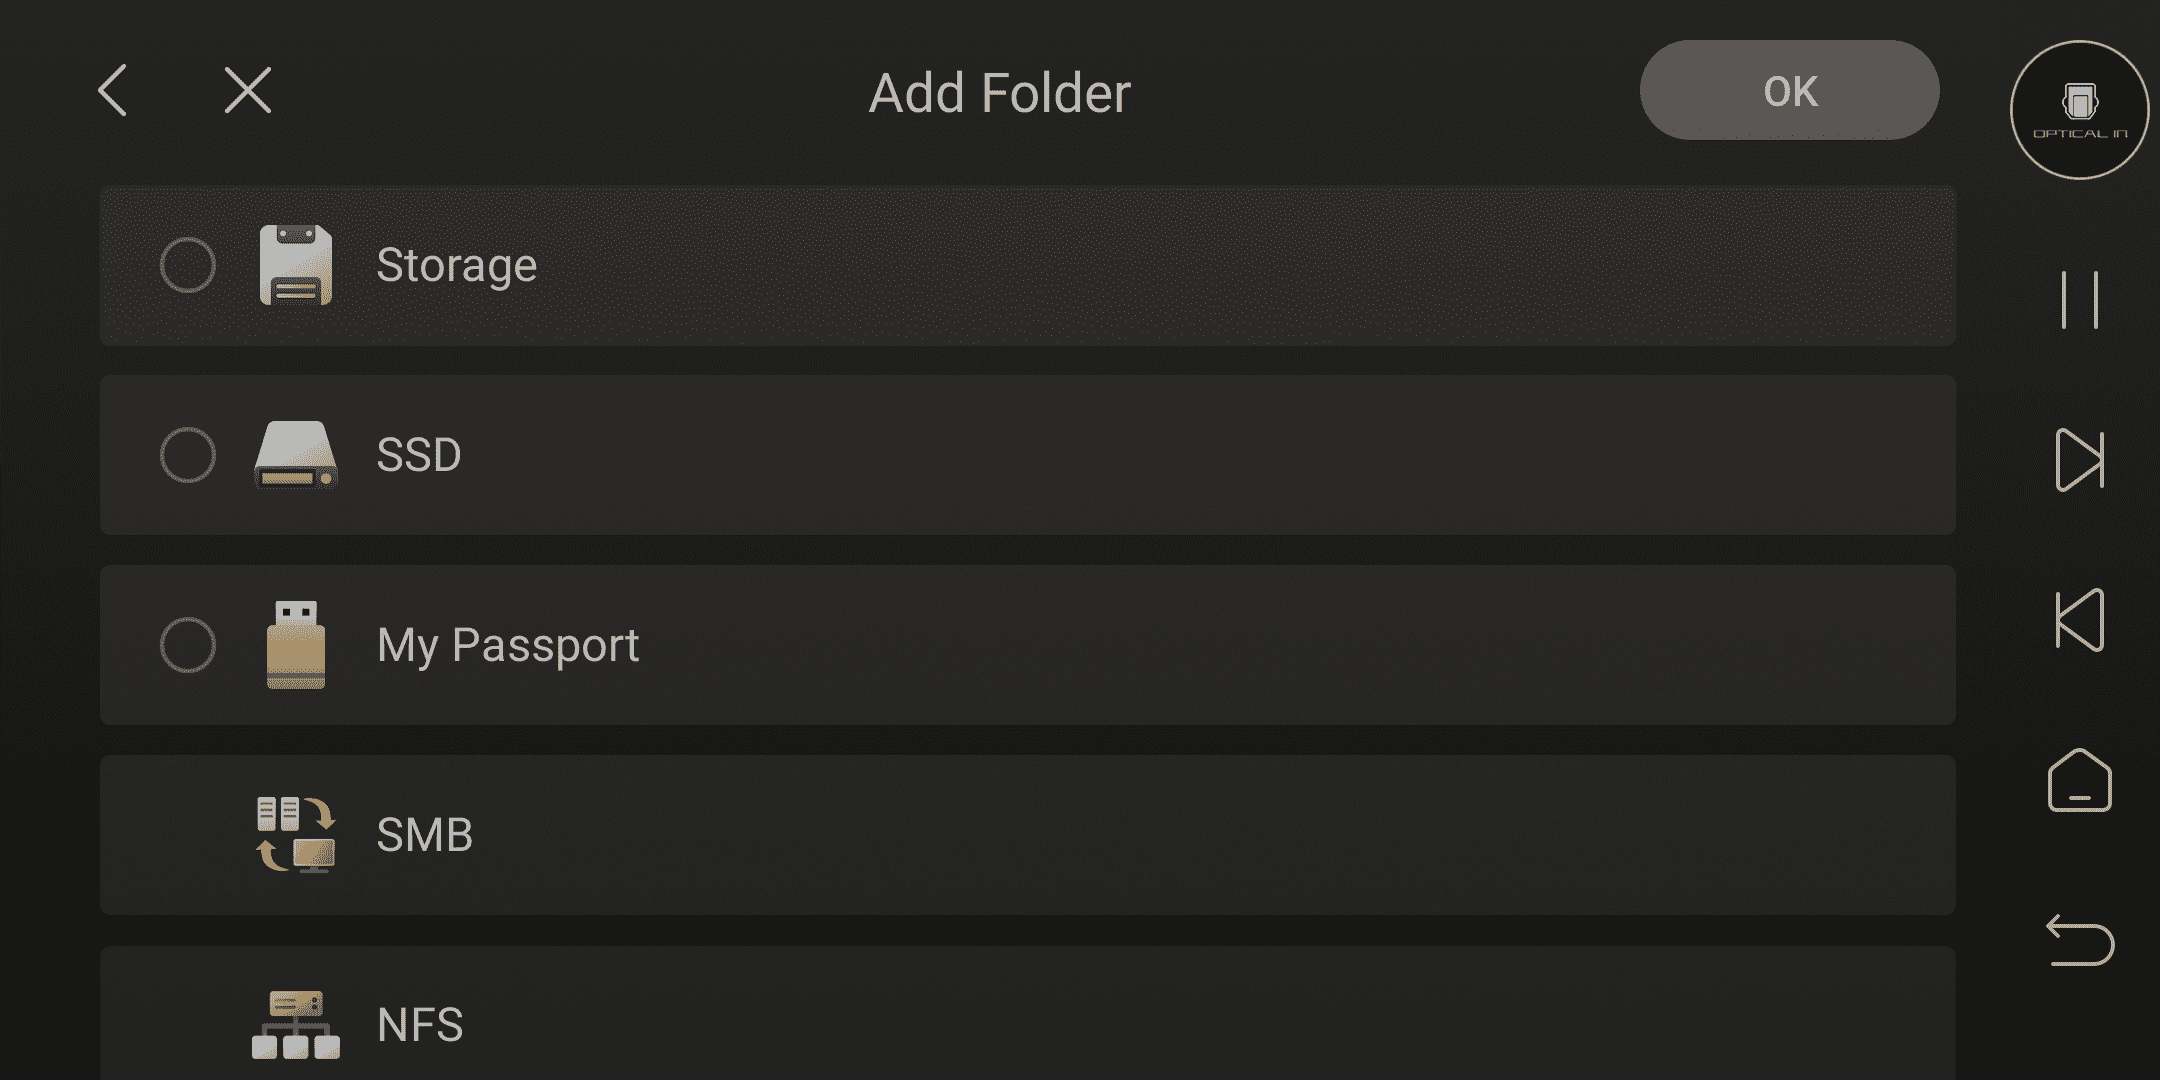
Task: Close the Add Folder dialog with X
Action: [248, 91]
